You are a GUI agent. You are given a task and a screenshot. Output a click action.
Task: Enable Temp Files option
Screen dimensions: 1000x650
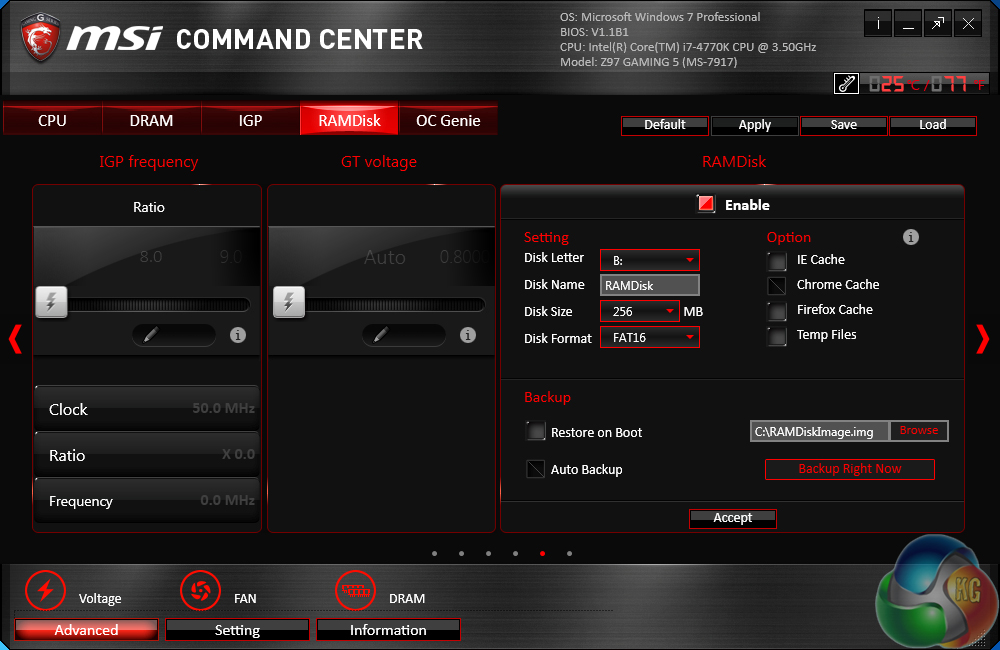777,336
